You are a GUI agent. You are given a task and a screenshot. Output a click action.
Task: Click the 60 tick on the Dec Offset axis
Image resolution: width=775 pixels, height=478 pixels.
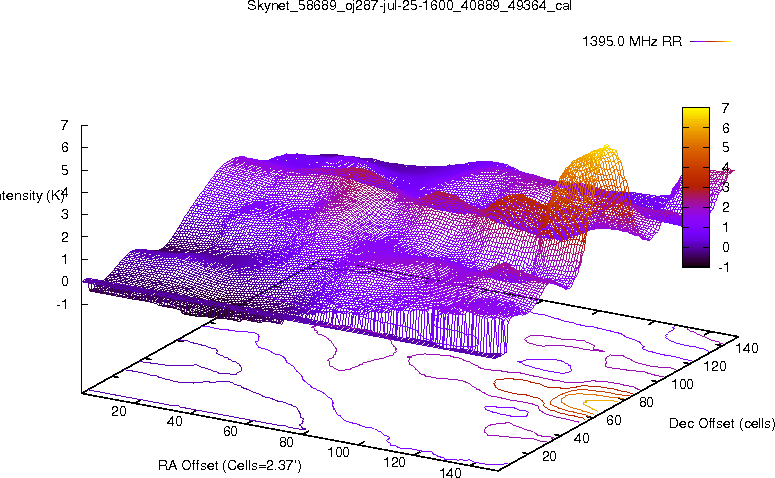tap(614, 420)
